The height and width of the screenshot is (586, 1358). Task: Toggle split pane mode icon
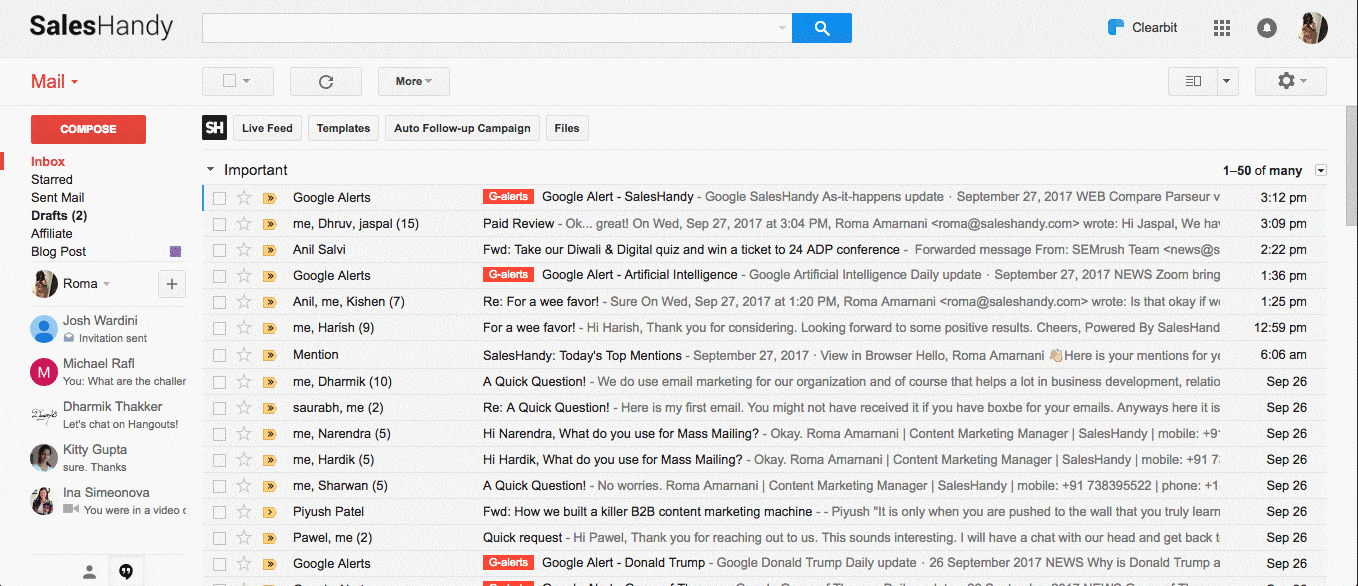pos(1192,81)
